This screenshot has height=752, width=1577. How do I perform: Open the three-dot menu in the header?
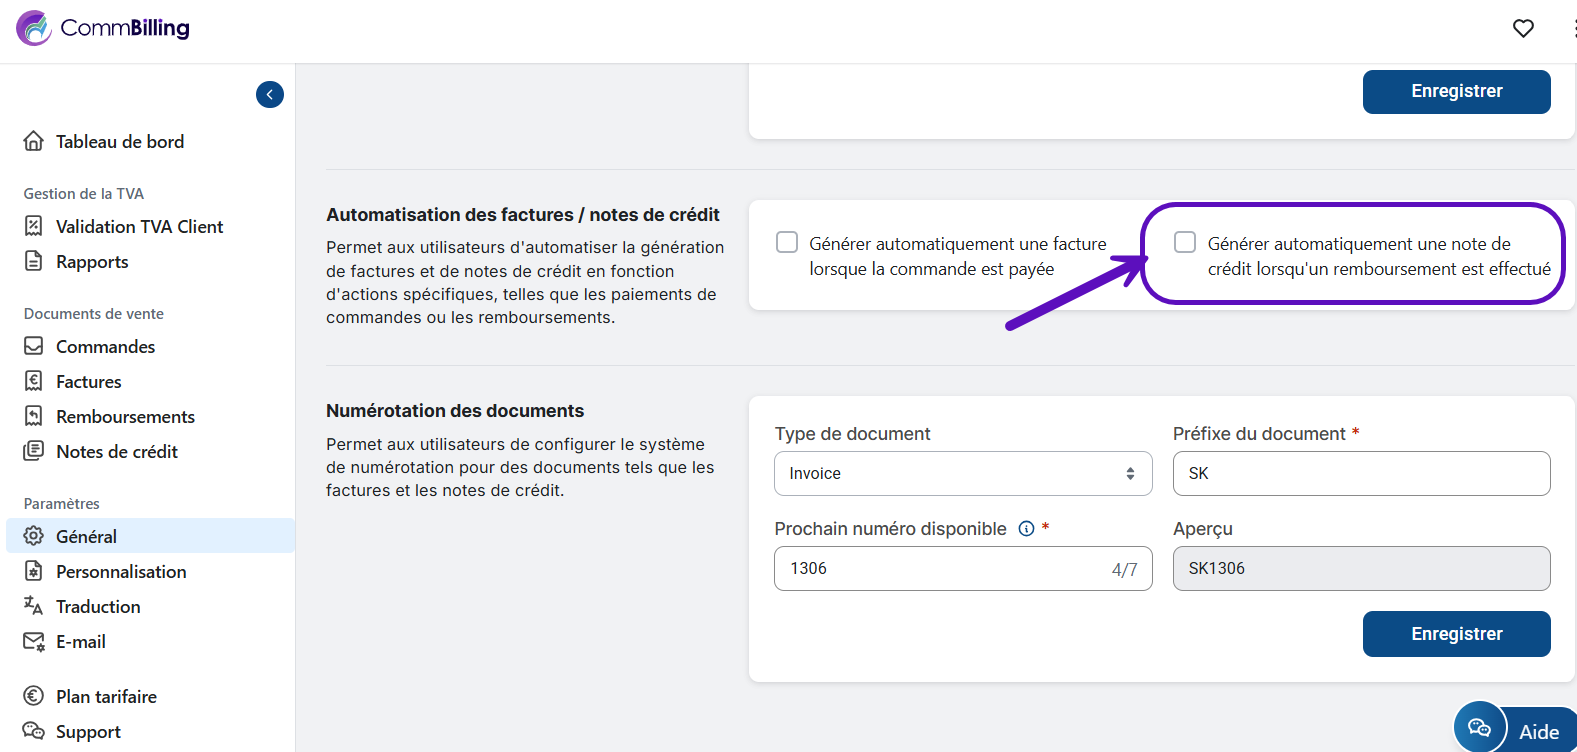1574,28
